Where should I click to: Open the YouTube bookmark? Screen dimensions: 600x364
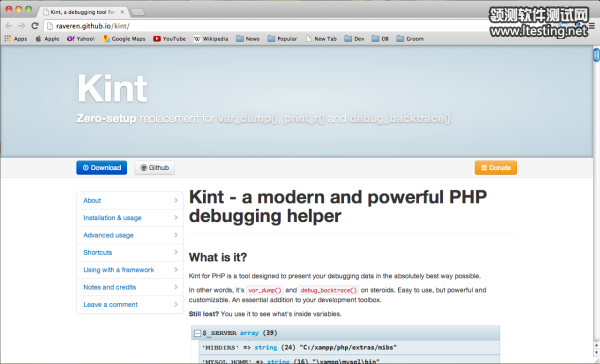pos(170,39)
